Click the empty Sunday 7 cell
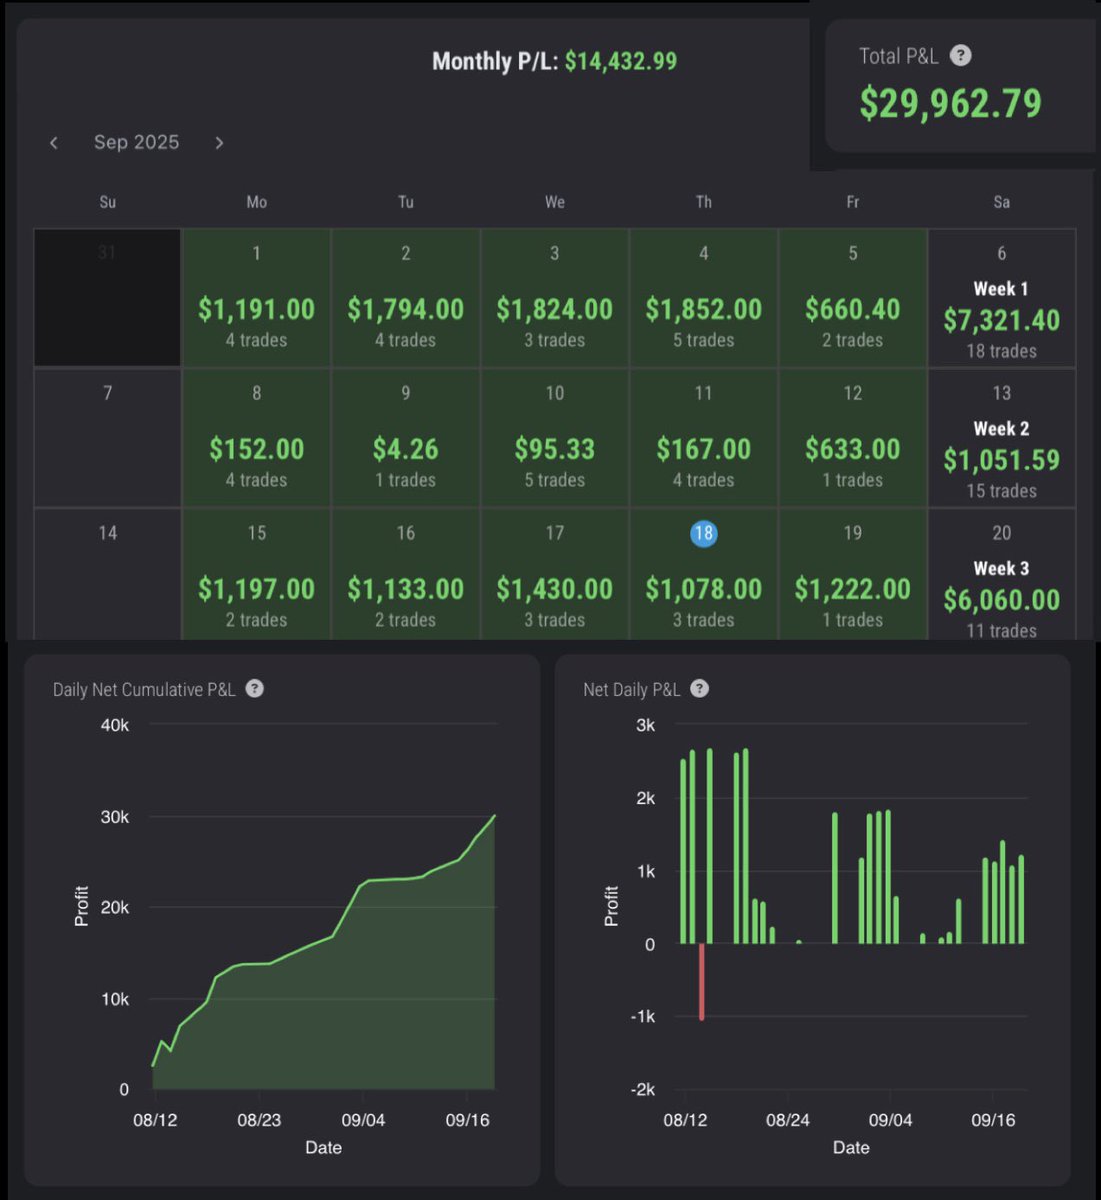Screen dimensions: 1101x1200 pos(108,438)
